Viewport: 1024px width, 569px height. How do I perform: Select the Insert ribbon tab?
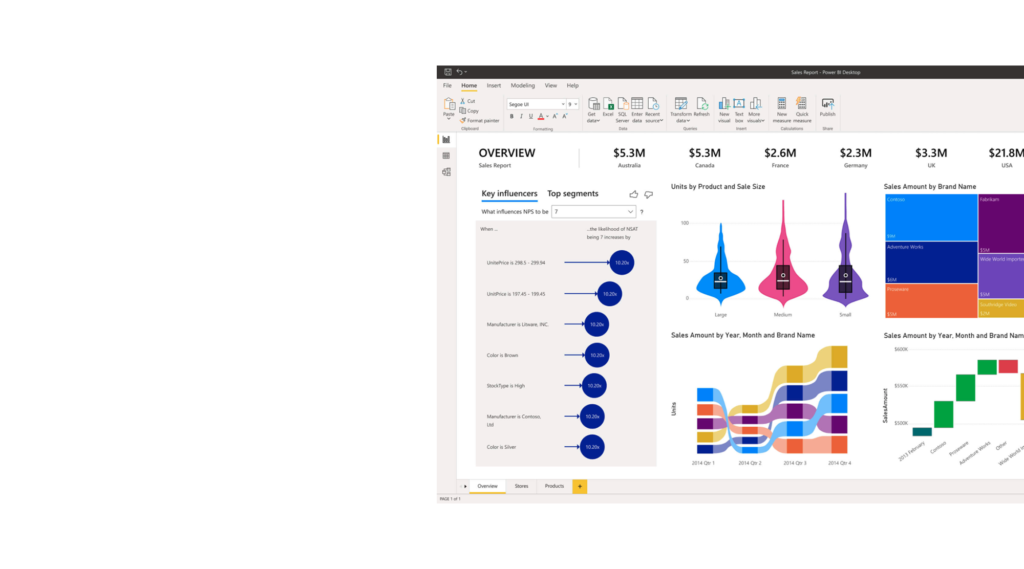[494, 86]
